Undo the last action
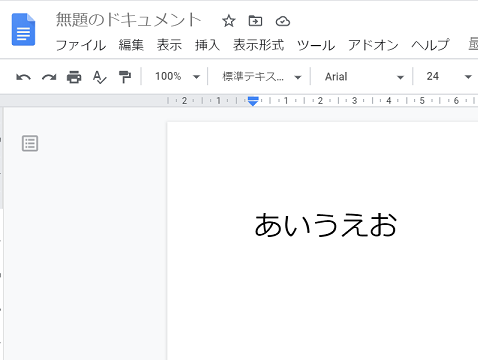This screenshot has width=478, height=360. pyautogui.click(x=23, y=77)
